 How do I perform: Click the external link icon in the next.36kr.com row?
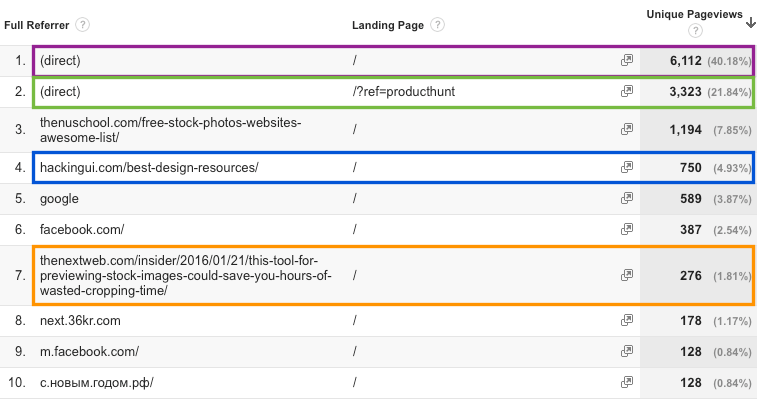point(627,320)
